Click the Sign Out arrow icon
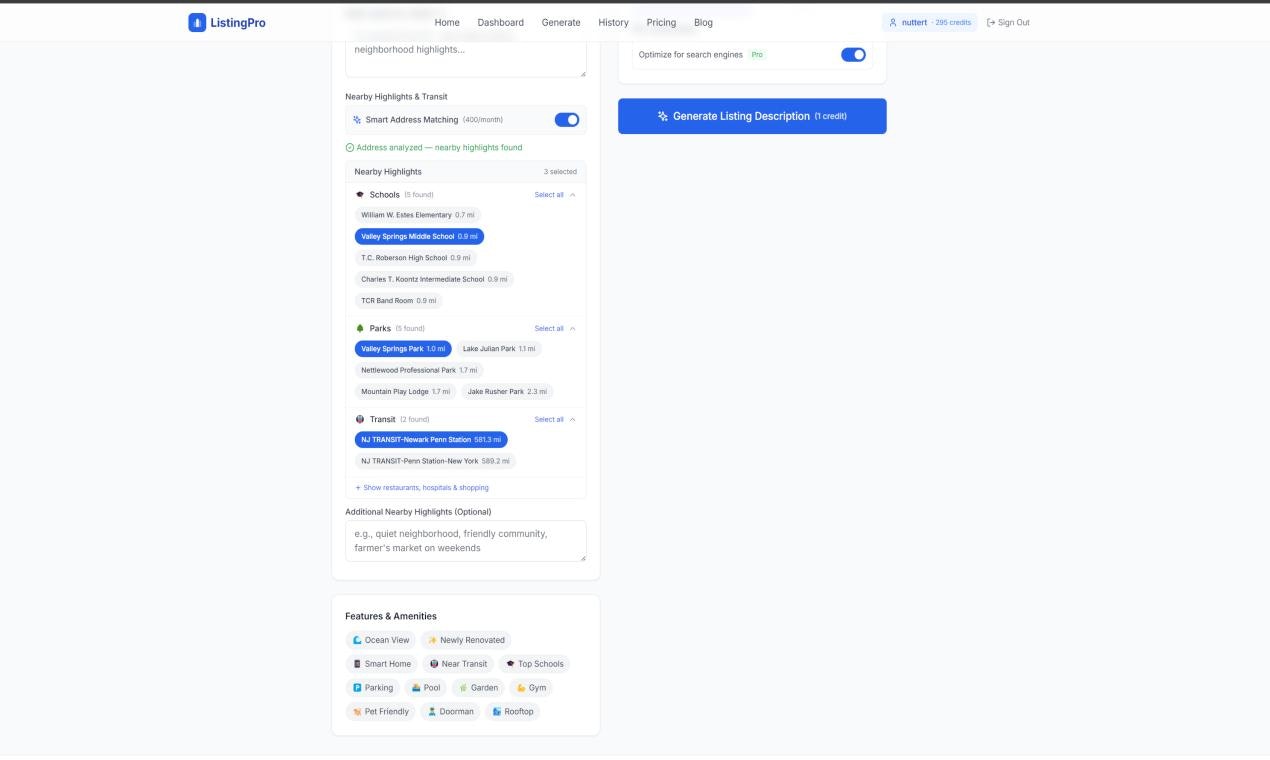The height and width of the screenshot is (760, 1270). 991,22
